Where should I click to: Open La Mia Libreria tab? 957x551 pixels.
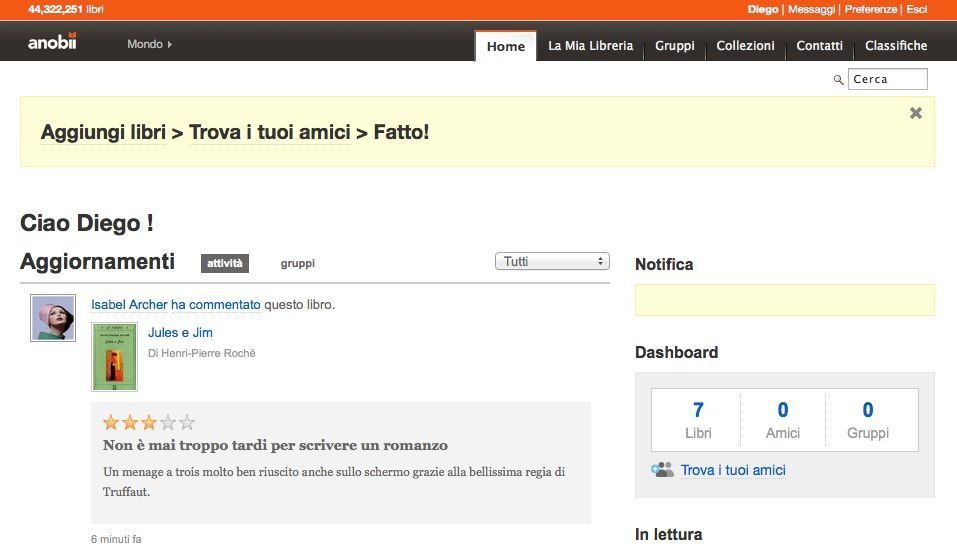(x=590, y=46)
